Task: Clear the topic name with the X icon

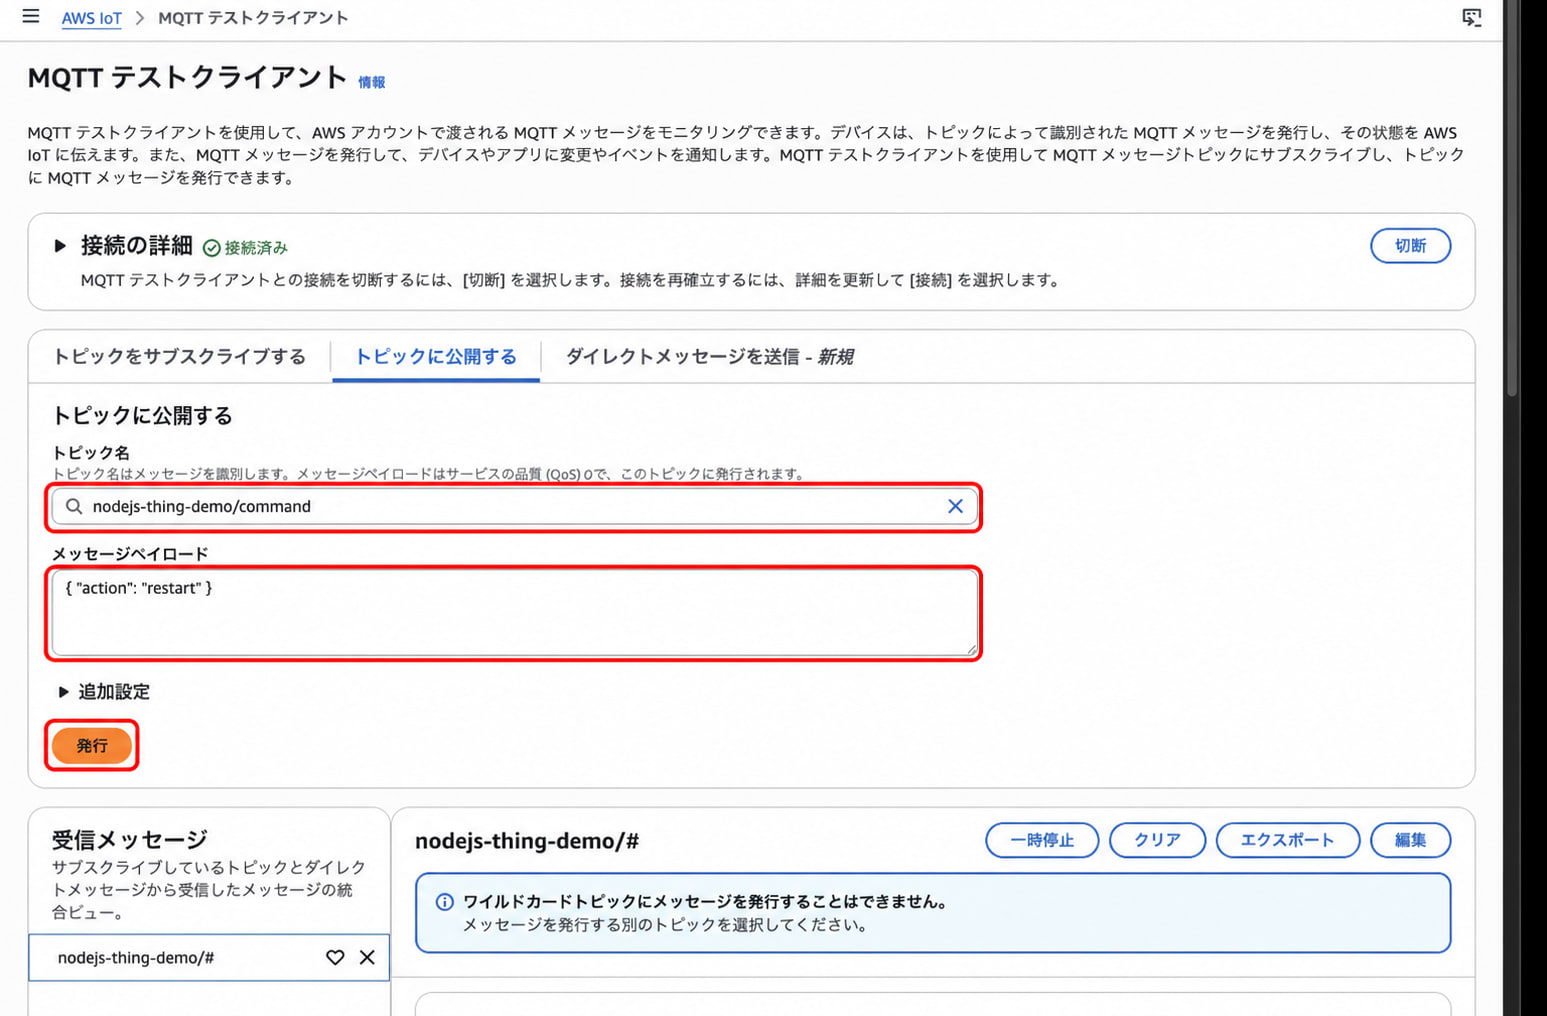Action: (955, 506)
